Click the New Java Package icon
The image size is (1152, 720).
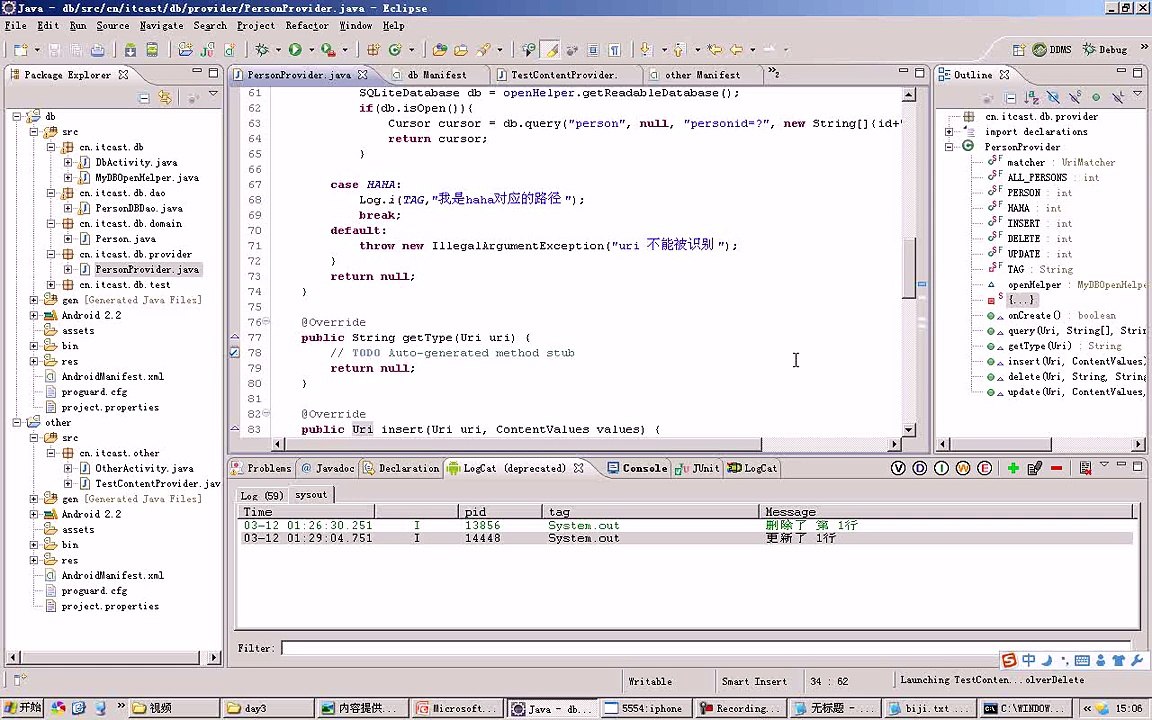click(373, 50)
